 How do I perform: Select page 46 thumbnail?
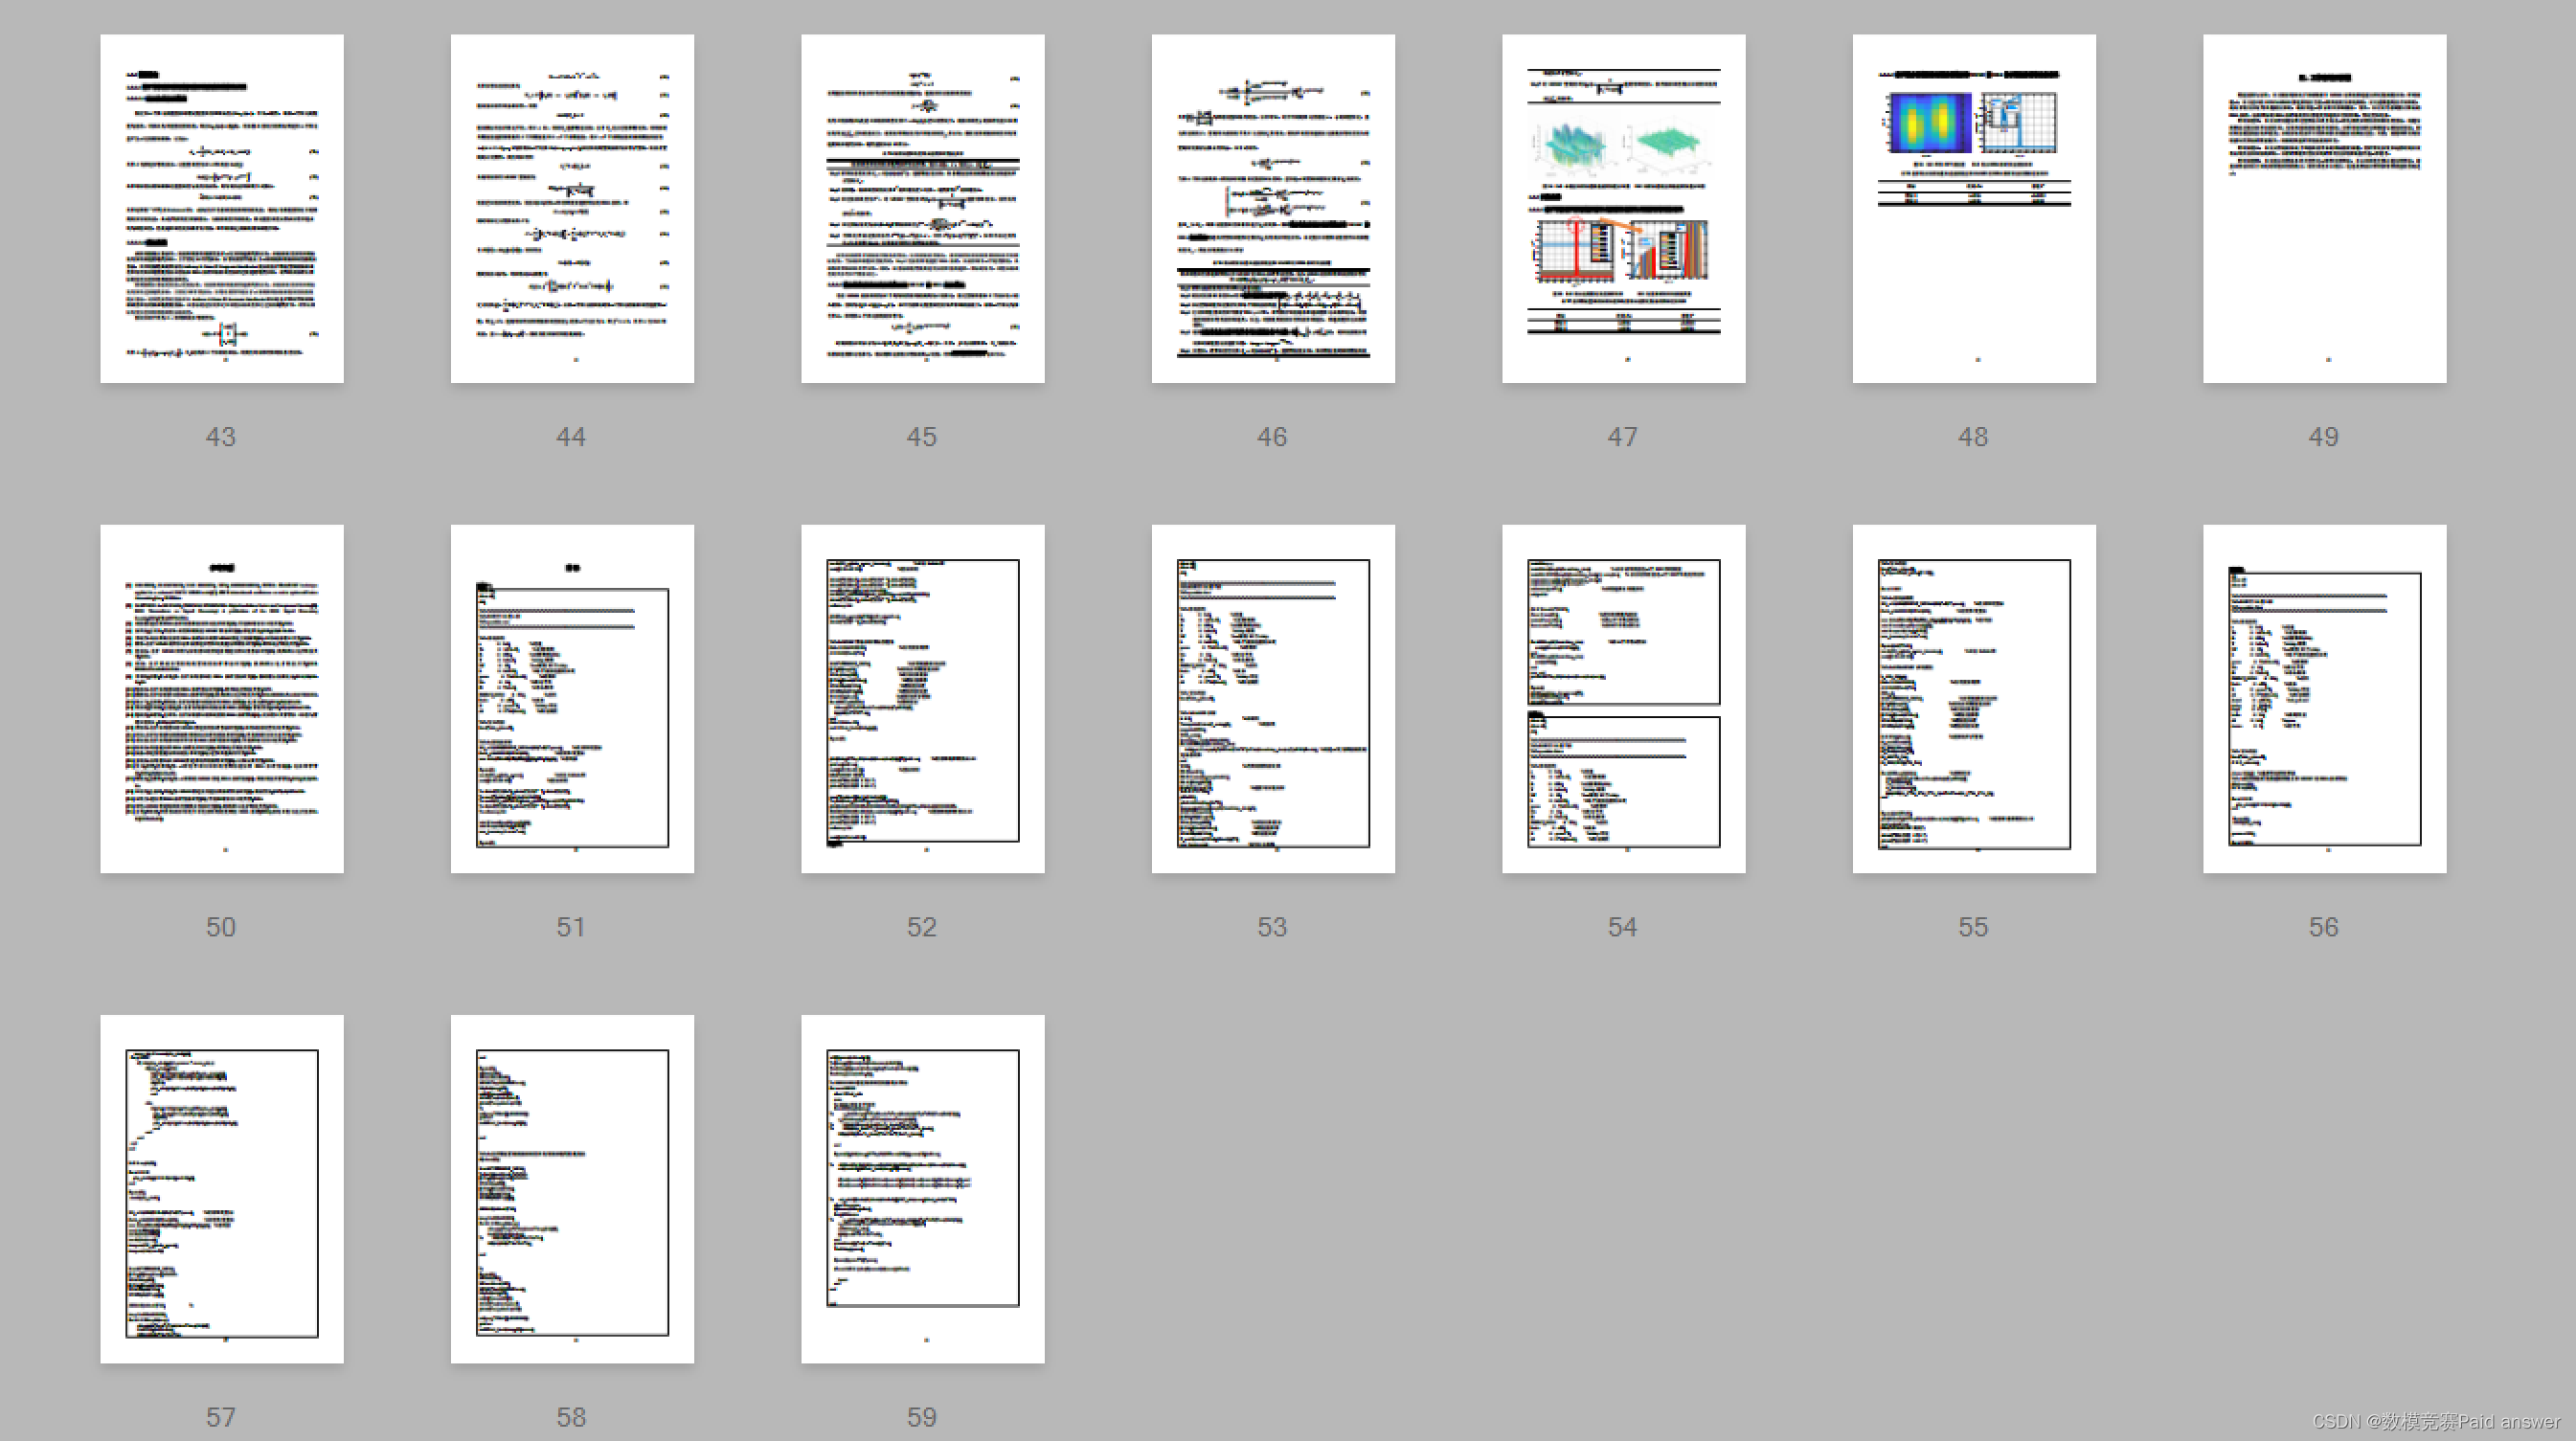coord(1273,209)
